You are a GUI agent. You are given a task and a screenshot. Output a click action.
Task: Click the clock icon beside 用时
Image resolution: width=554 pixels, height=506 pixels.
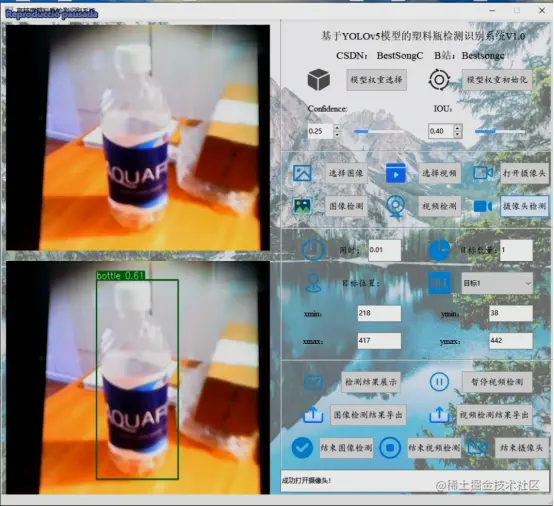[313, 250]
